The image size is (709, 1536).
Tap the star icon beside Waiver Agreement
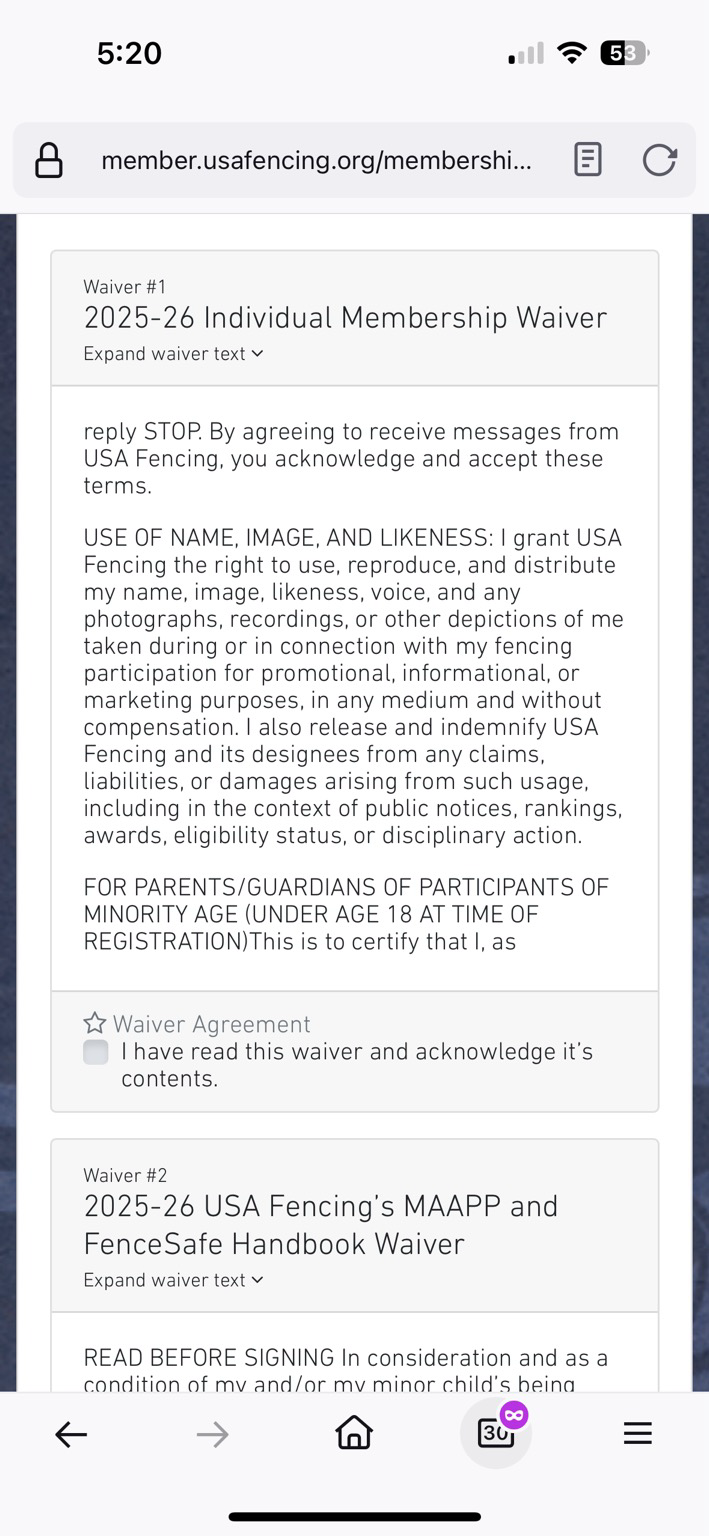(x=95, y=1023)
